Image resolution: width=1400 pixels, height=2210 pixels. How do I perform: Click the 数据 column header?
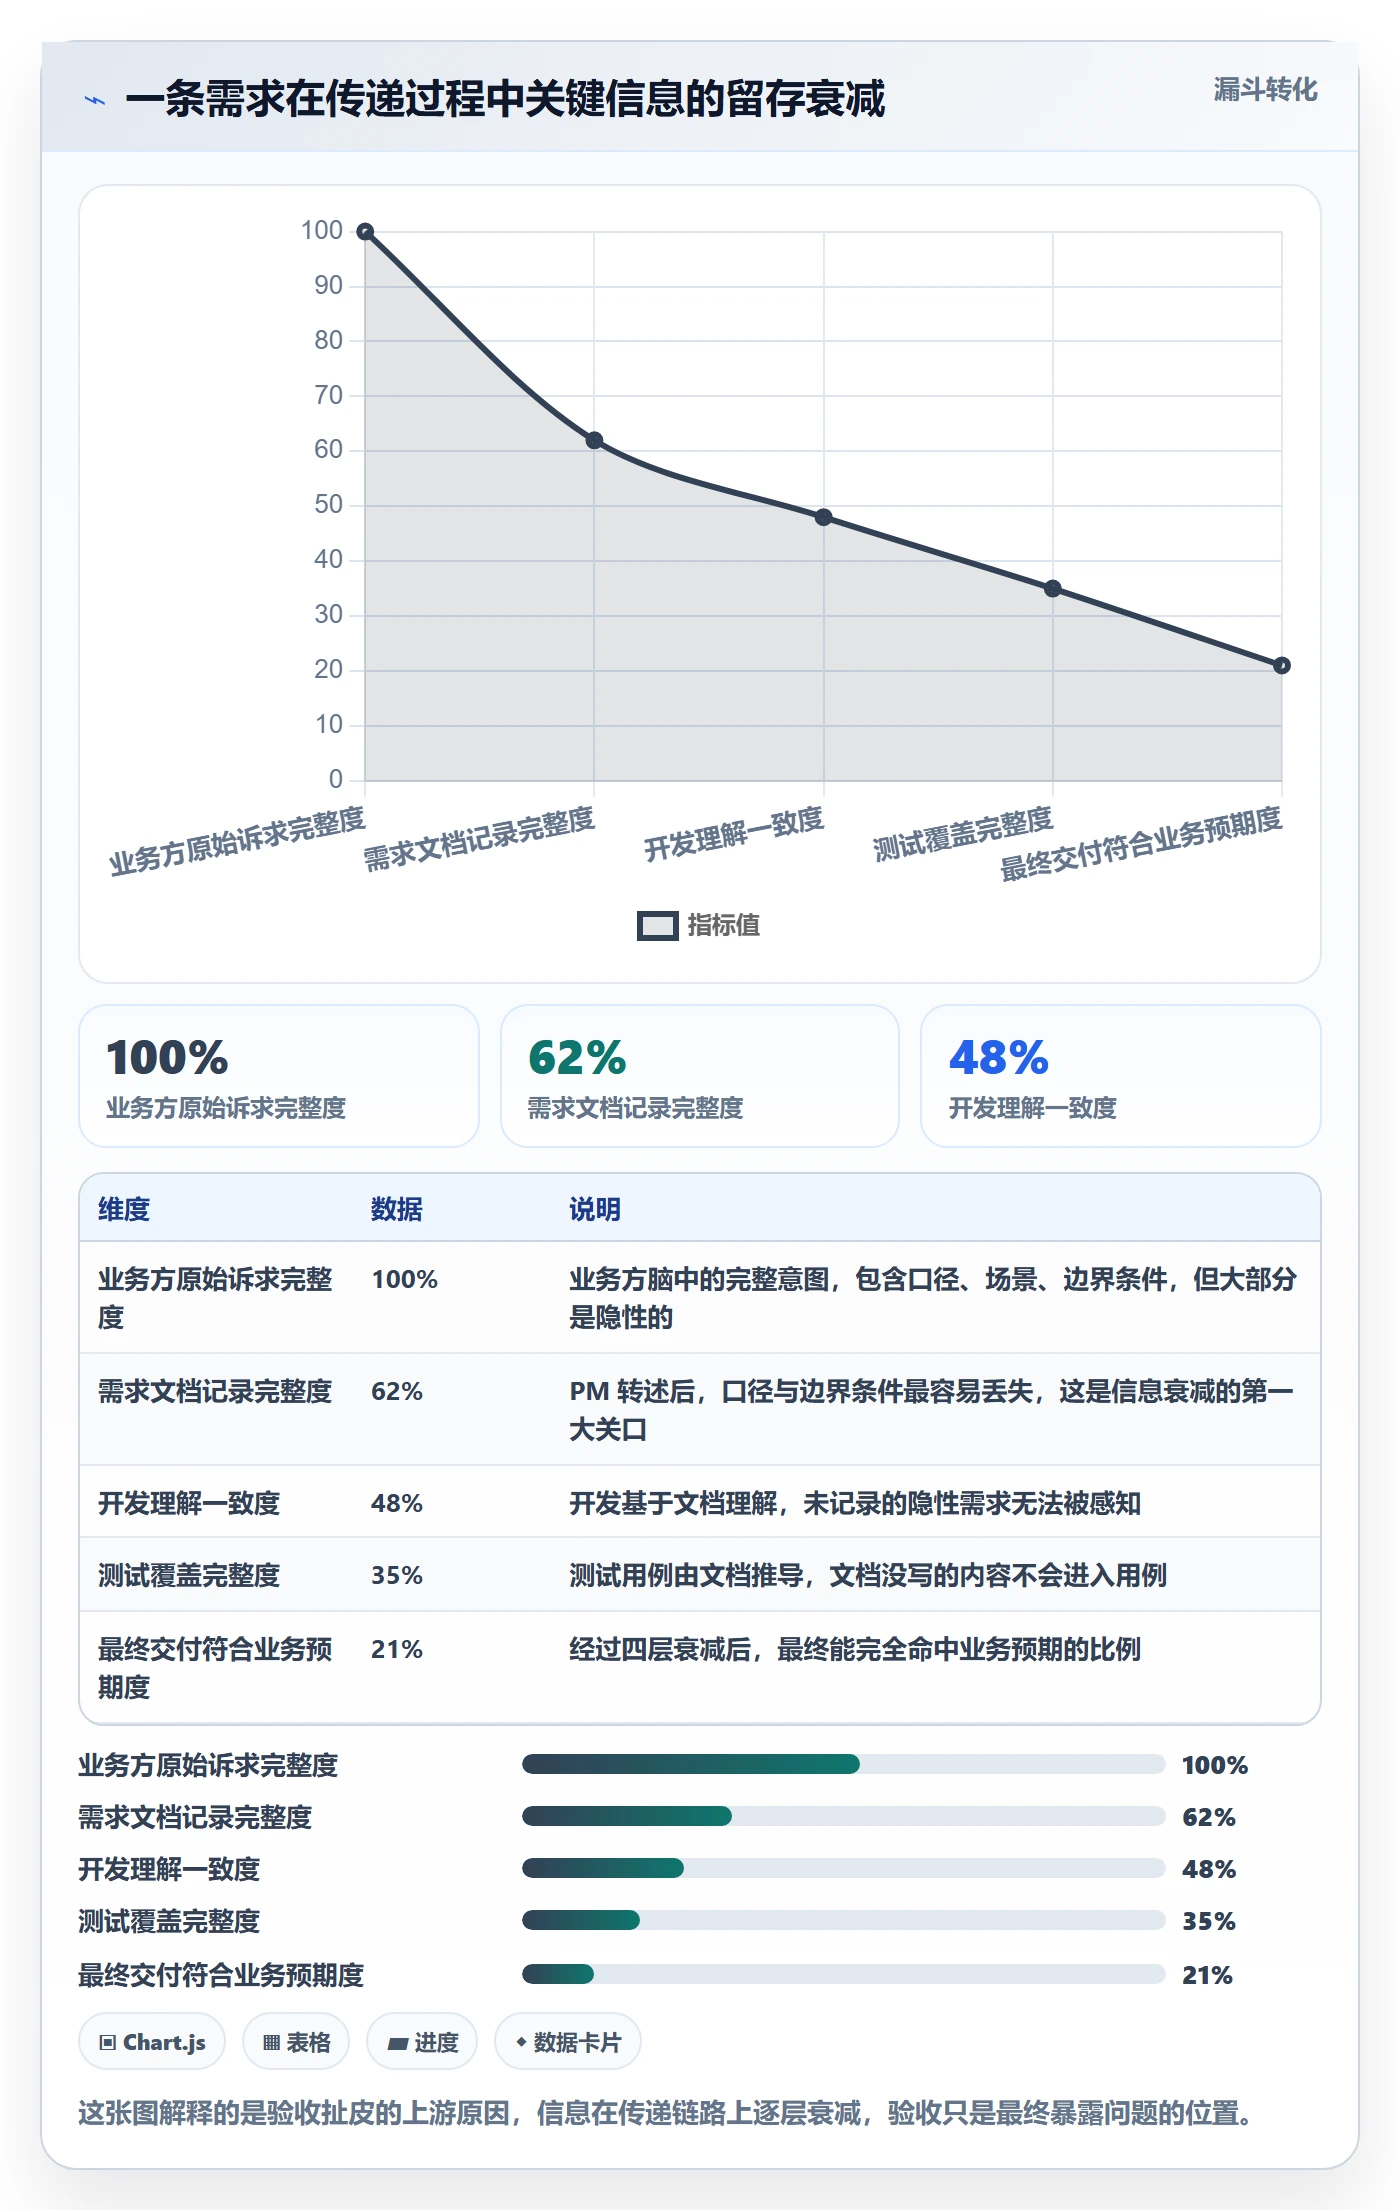point(397,1209)
